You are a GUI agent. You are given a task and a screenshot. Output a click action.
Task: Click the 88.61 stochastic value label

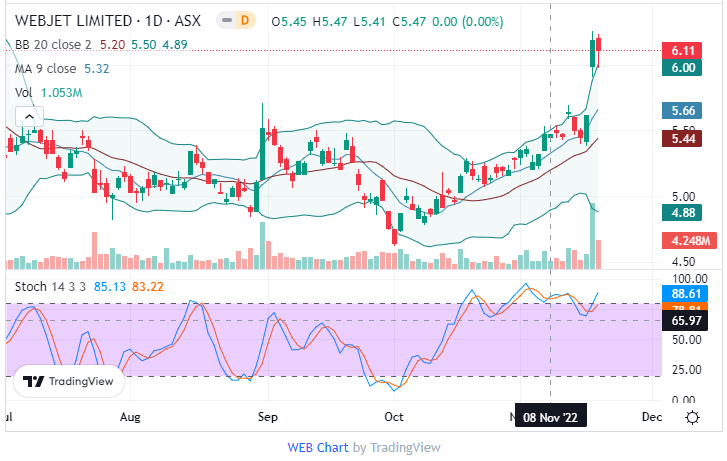tap(684, 293)
